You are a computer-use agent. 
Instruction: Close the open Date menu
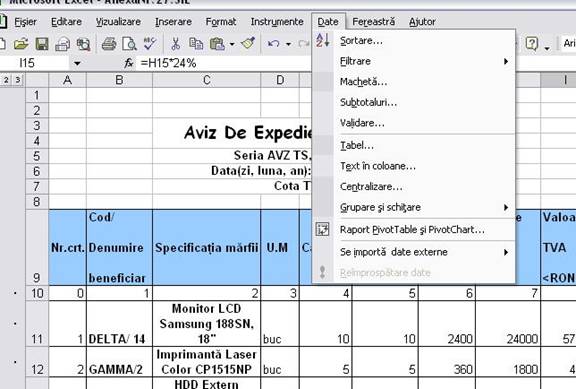[328, 22]
